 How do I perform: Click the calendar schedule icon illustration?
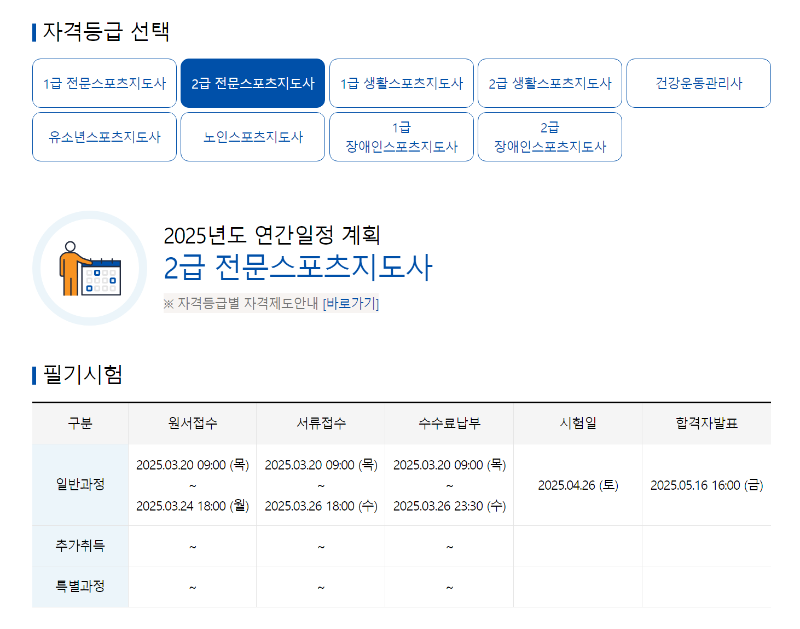click(x=90, y=268)
